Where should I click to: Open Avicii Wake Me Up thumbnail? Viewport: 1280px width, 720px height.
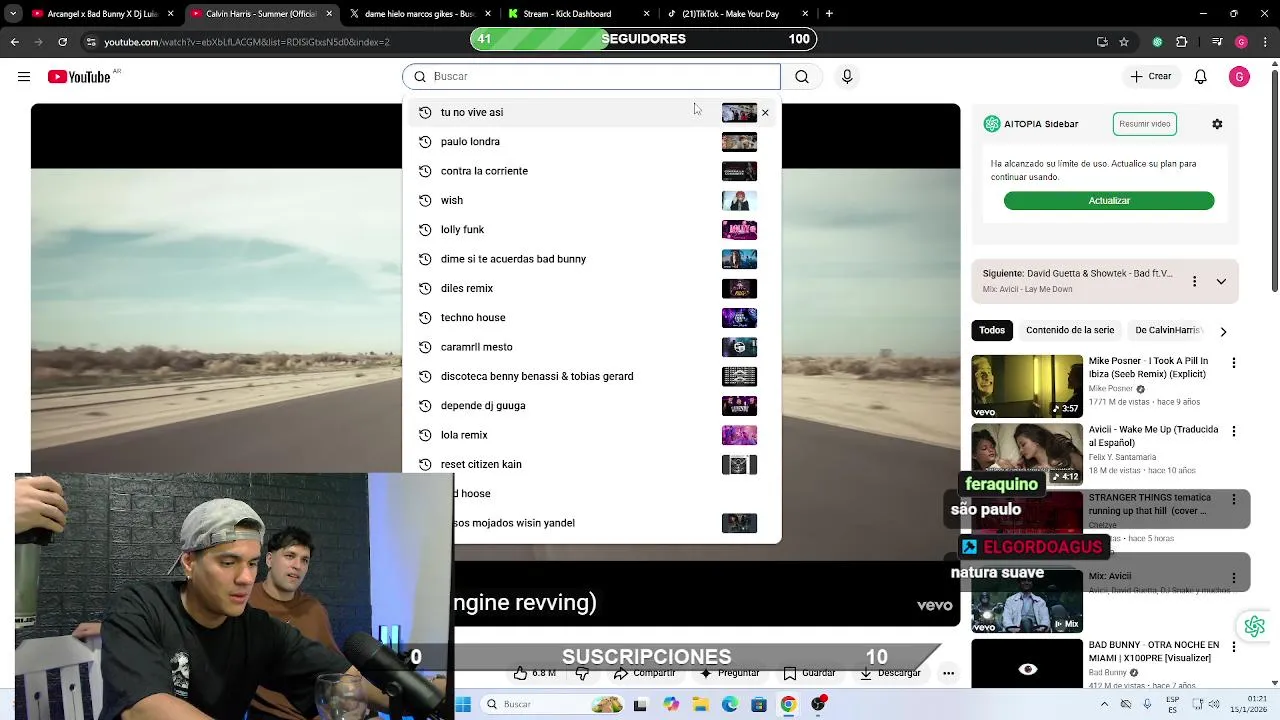point(1027,454)
